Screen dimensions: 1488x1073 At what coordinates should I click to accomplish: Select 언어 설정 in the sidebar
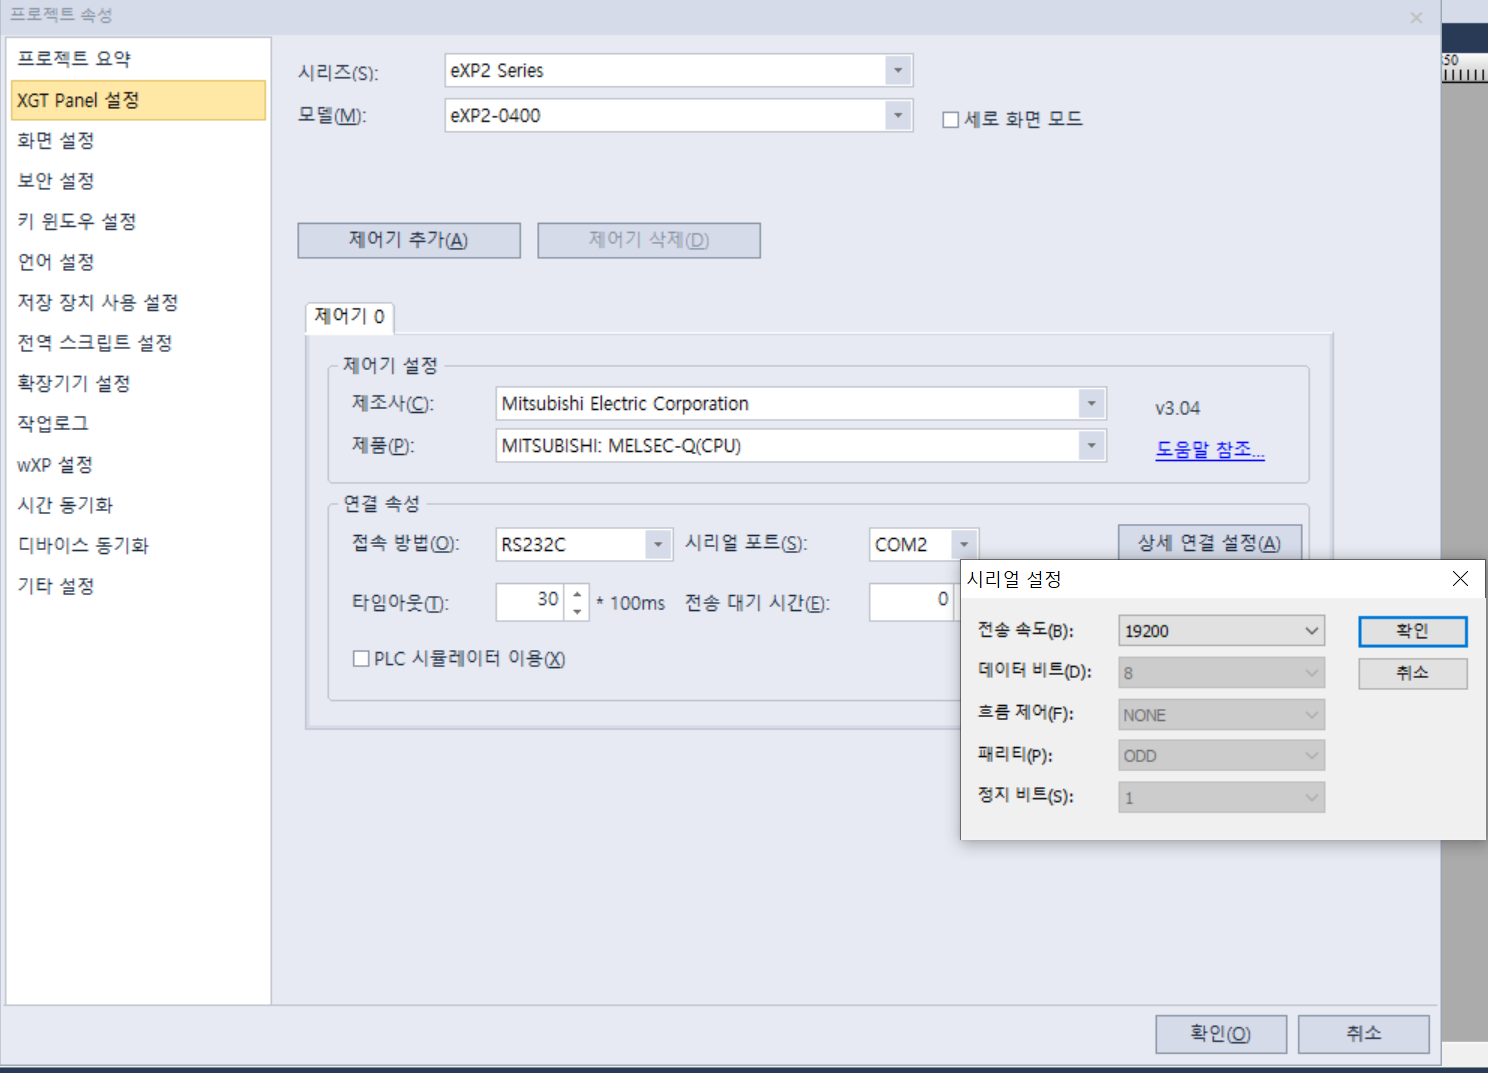point(55,261)
